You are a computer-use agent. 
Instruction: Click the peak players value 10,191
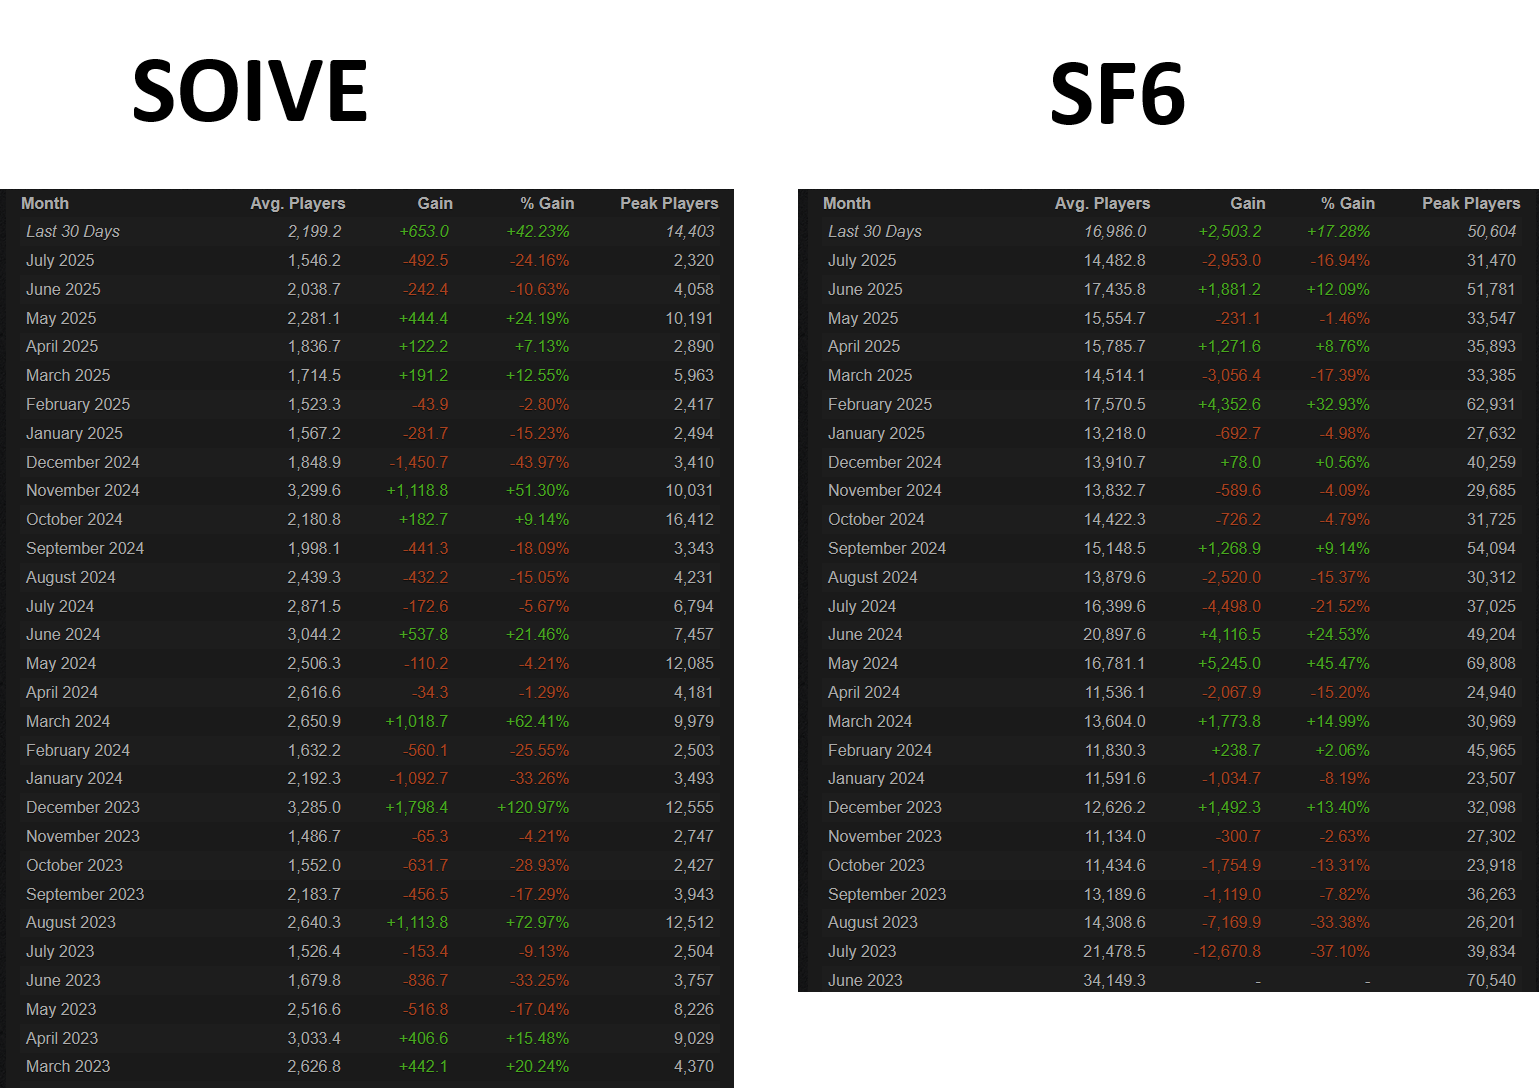click(x=690, y=318)
